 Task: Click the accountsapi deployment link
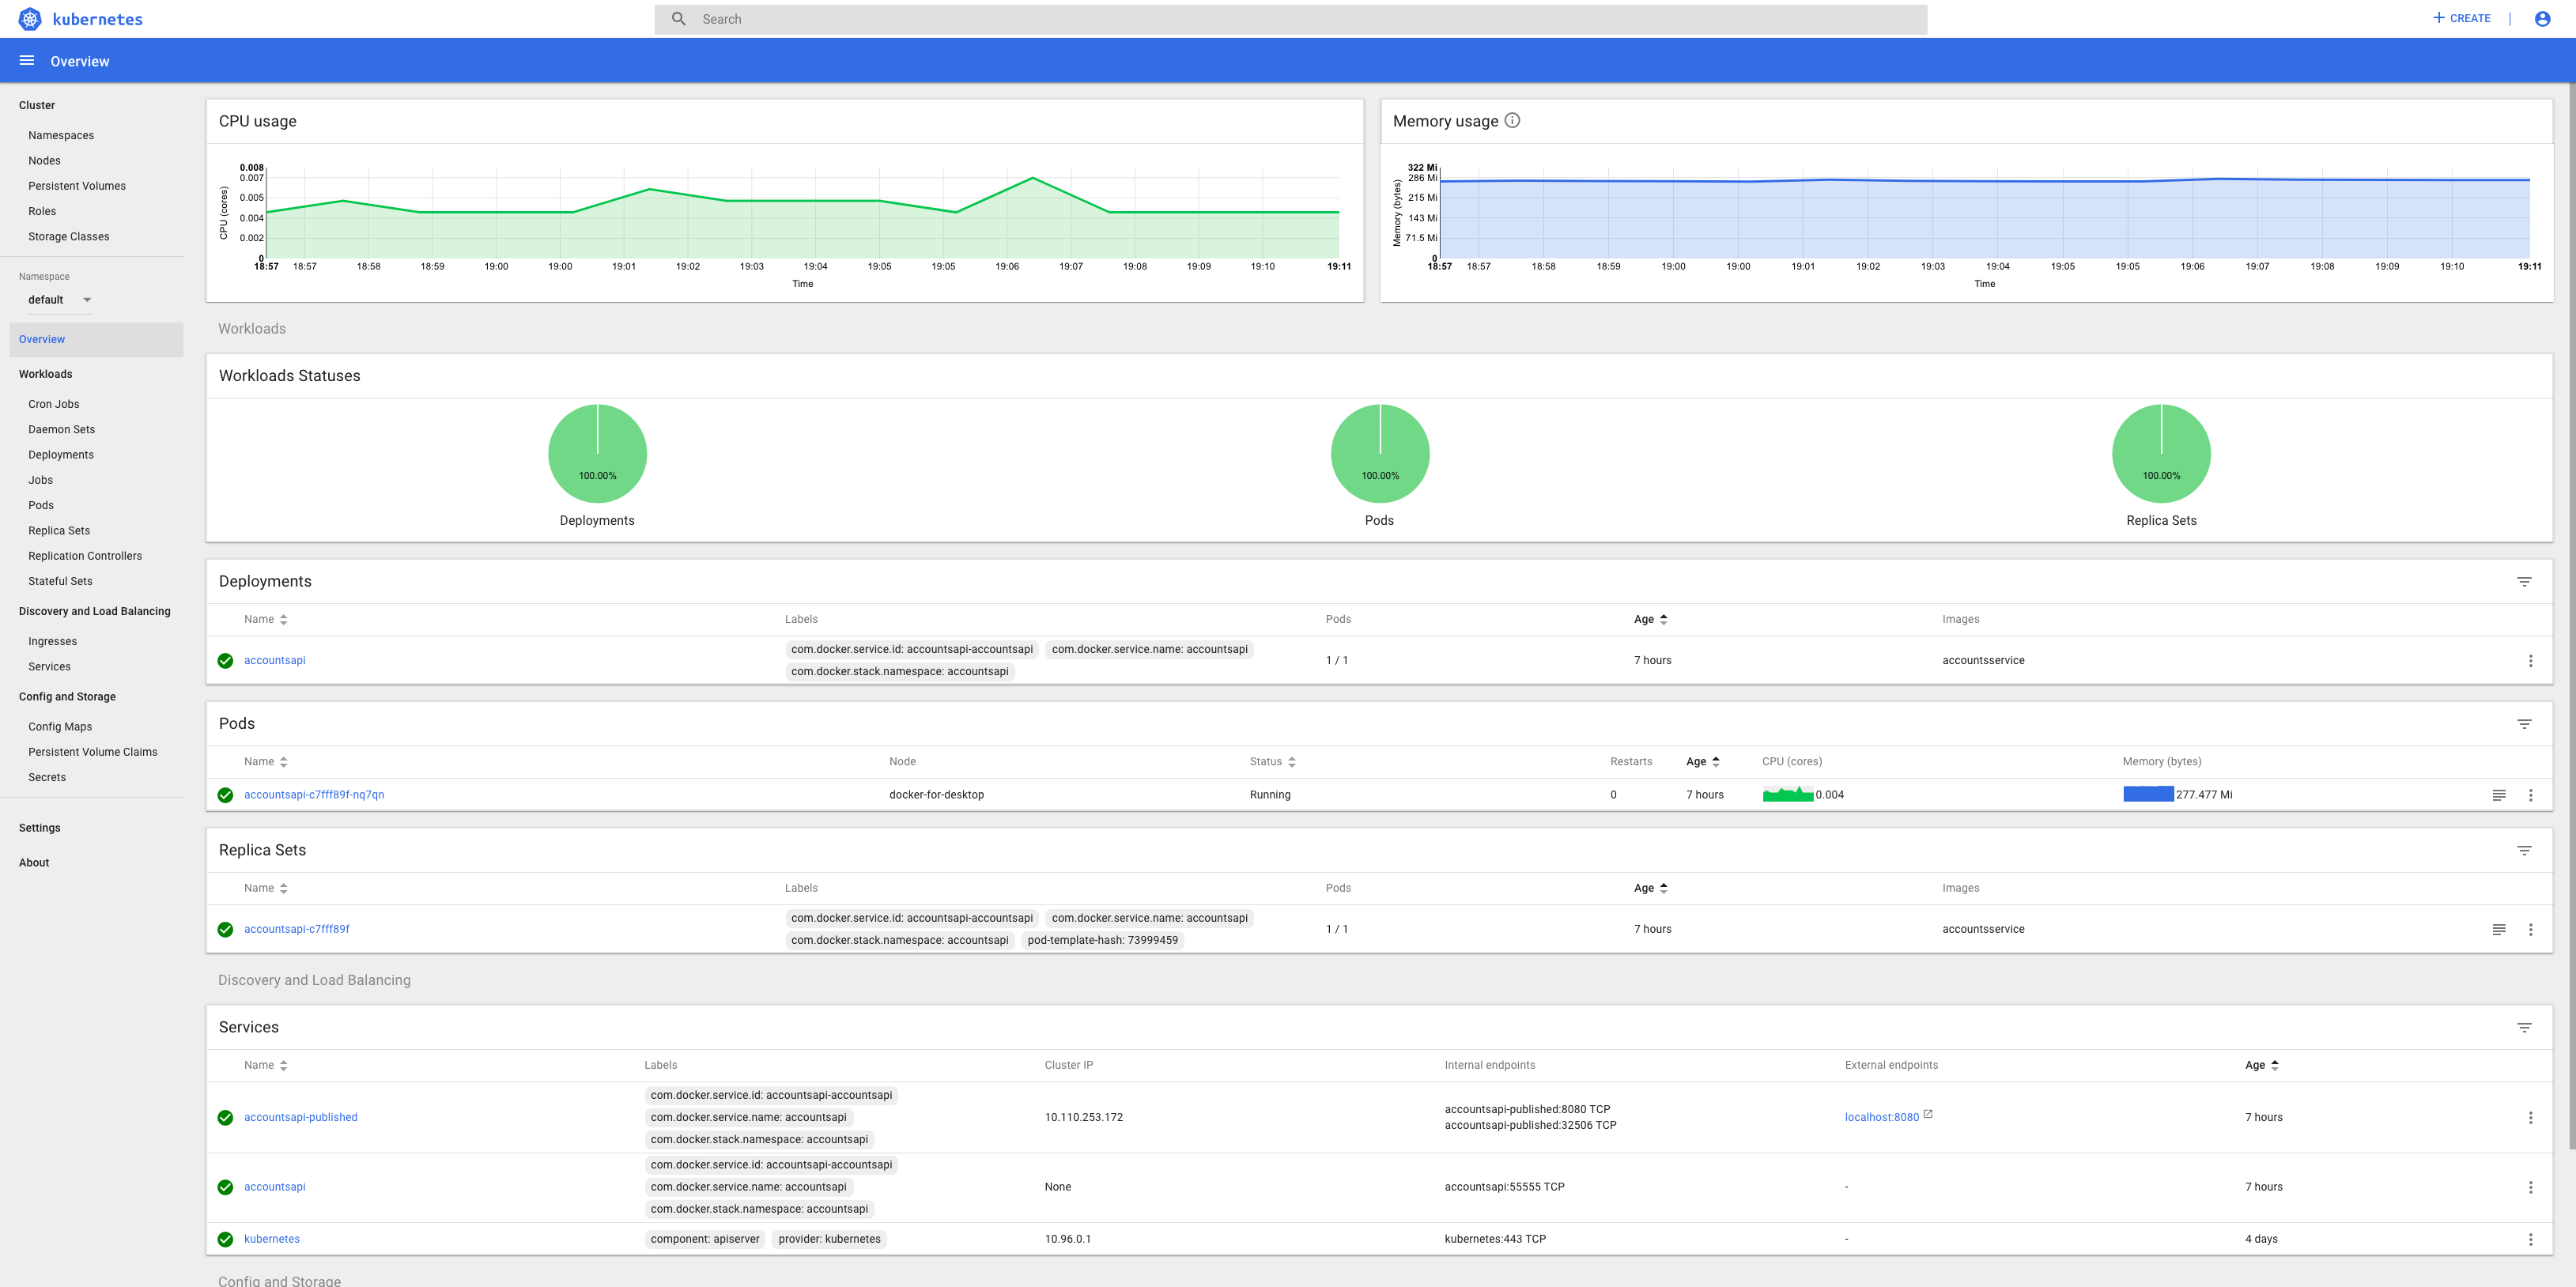click(x=274, y=660)
